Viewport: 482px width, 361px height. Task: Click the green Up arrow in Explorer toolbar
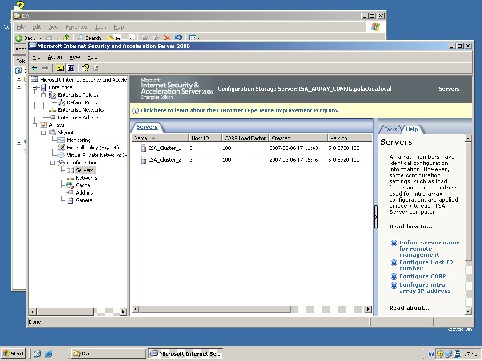(x=66, y=37)
